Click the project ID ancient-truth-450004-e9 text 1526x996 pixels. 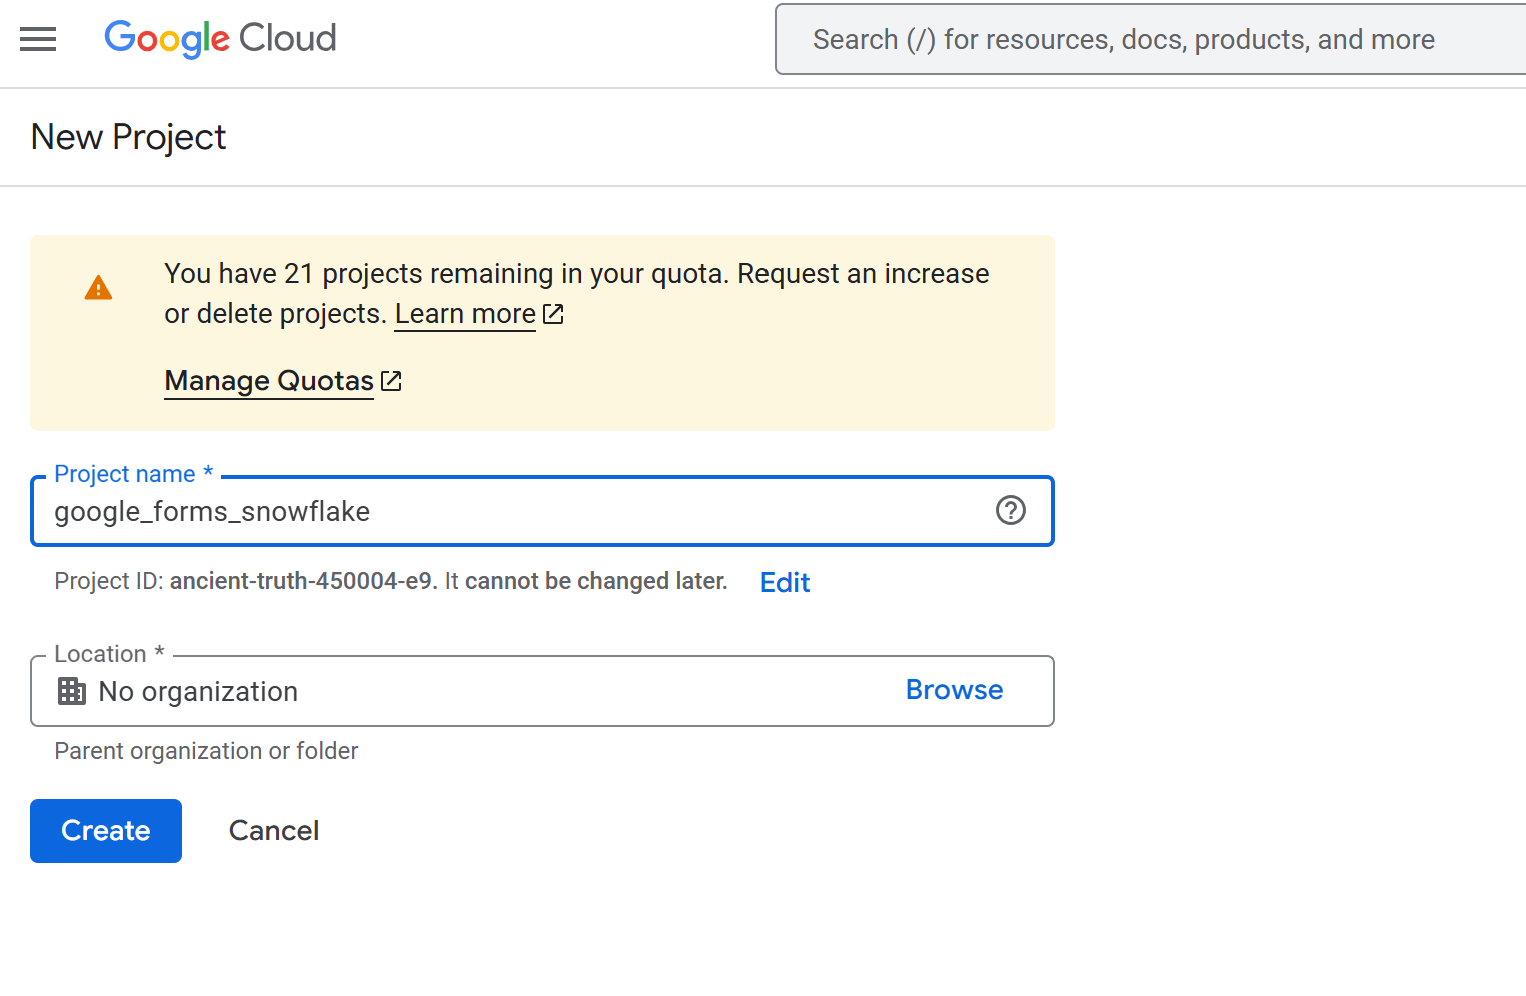click(x=300, y=582)
